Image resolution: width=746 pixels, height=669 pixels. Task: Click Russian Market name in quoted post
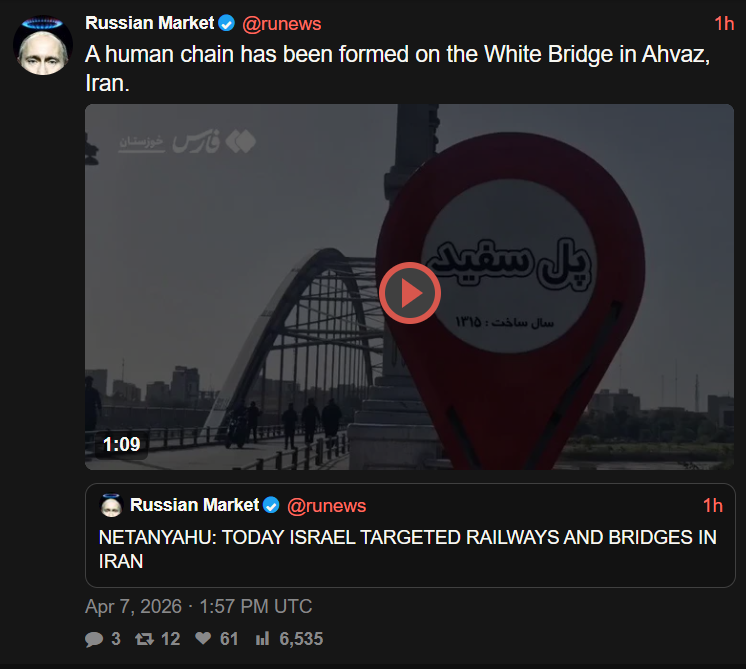tap(194, 505)
